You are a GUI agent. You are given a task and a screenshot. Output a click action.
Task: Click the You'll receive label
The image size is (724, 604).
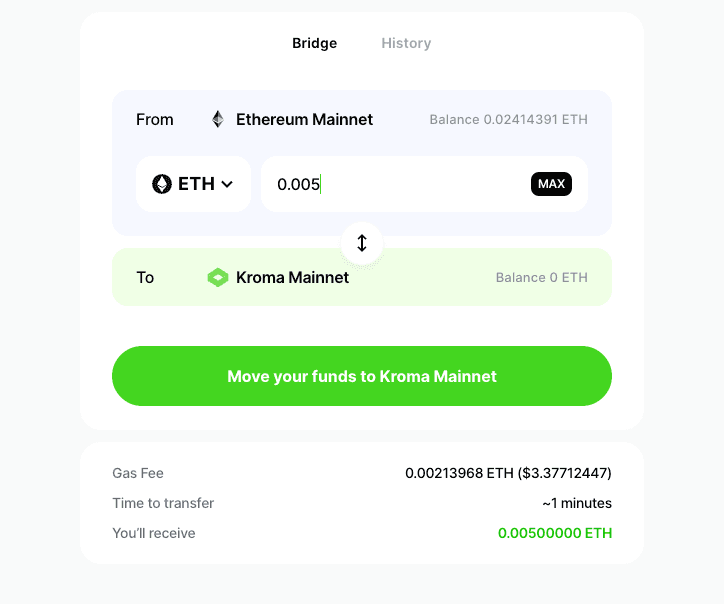pos(154,533)
